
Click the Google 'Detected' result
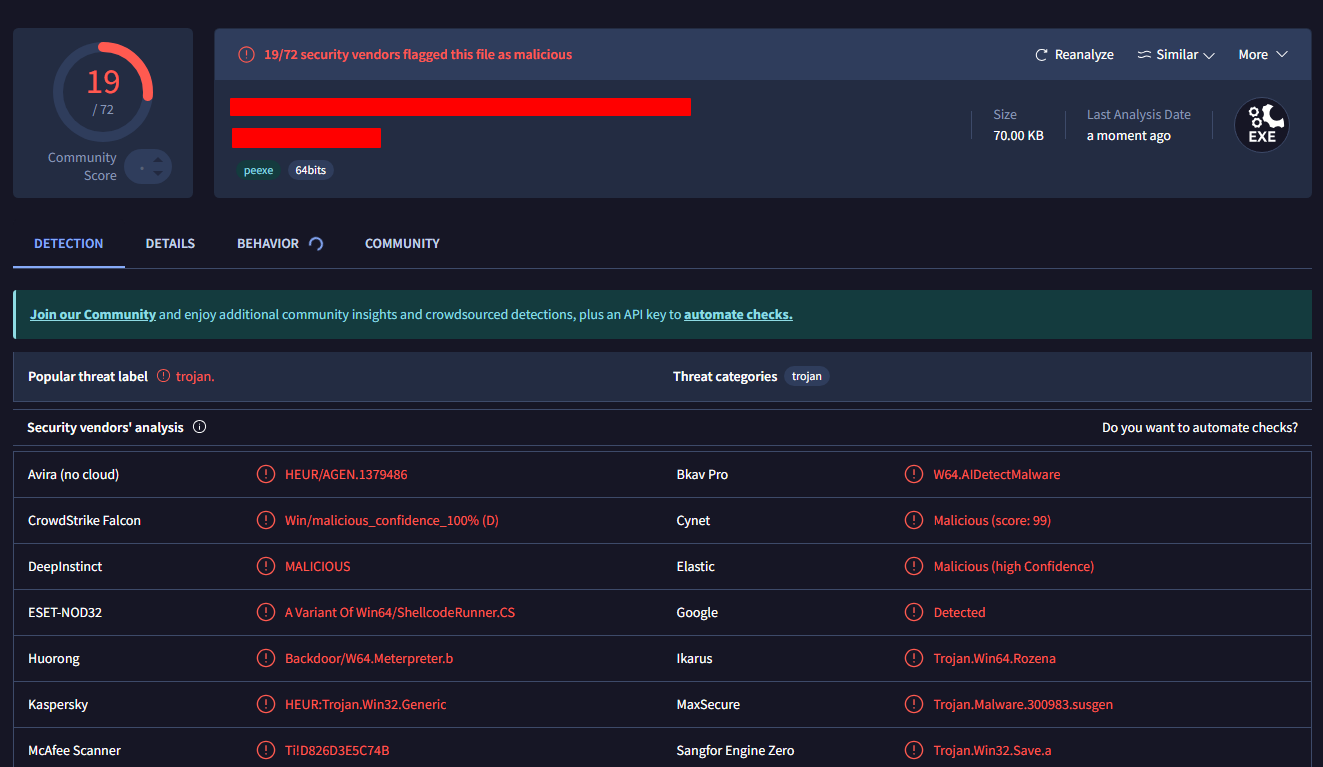pos(960,612)
